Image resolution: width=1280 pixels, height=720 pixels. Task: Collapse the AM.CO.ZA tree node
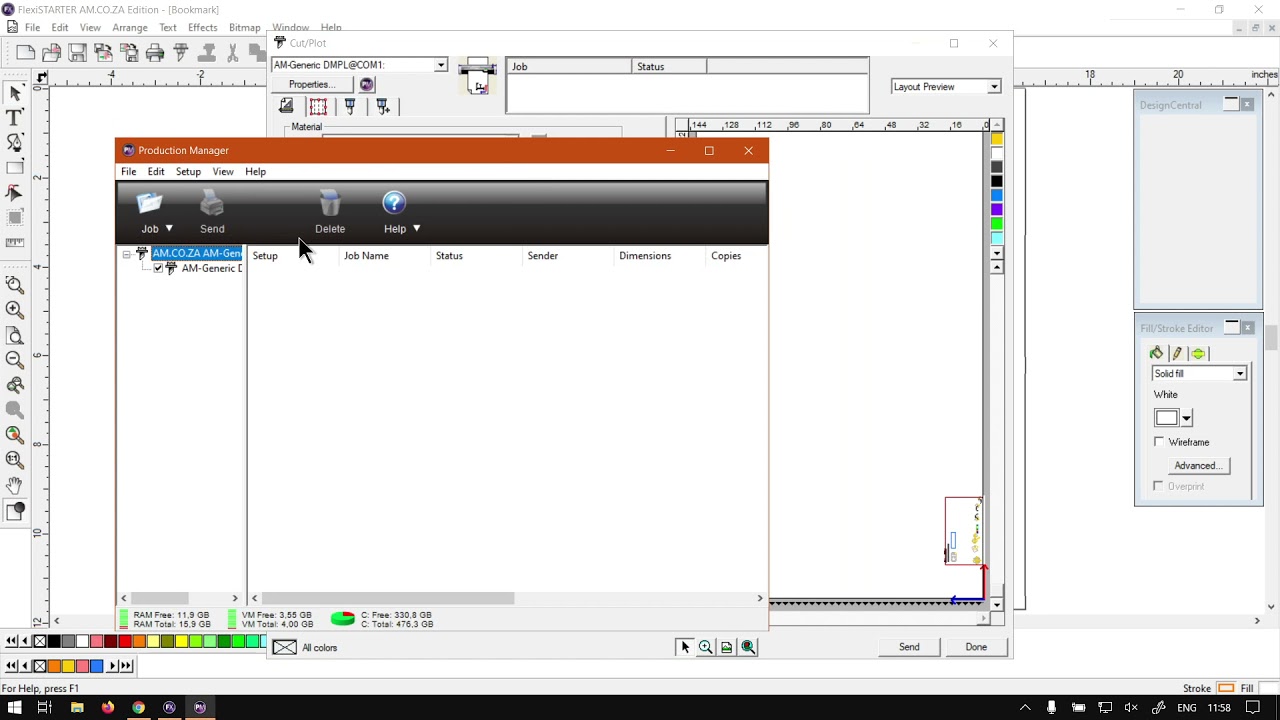pyautogui.click(x=127, y=255)
